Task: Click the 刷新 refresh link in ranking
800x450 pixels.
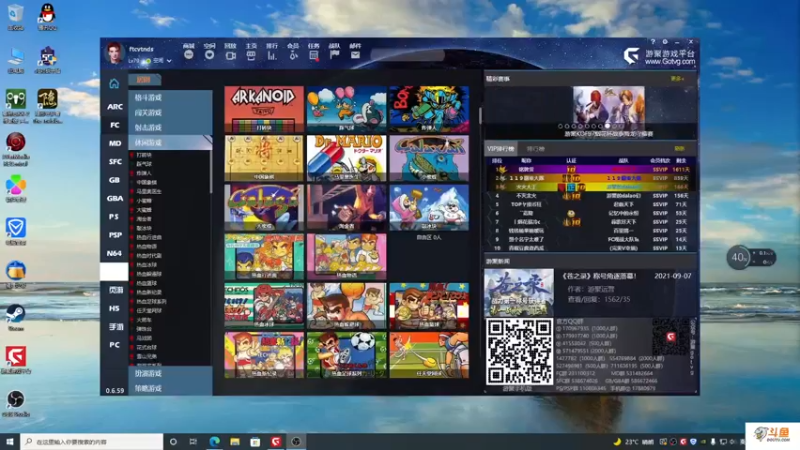Action: [680, 148]
